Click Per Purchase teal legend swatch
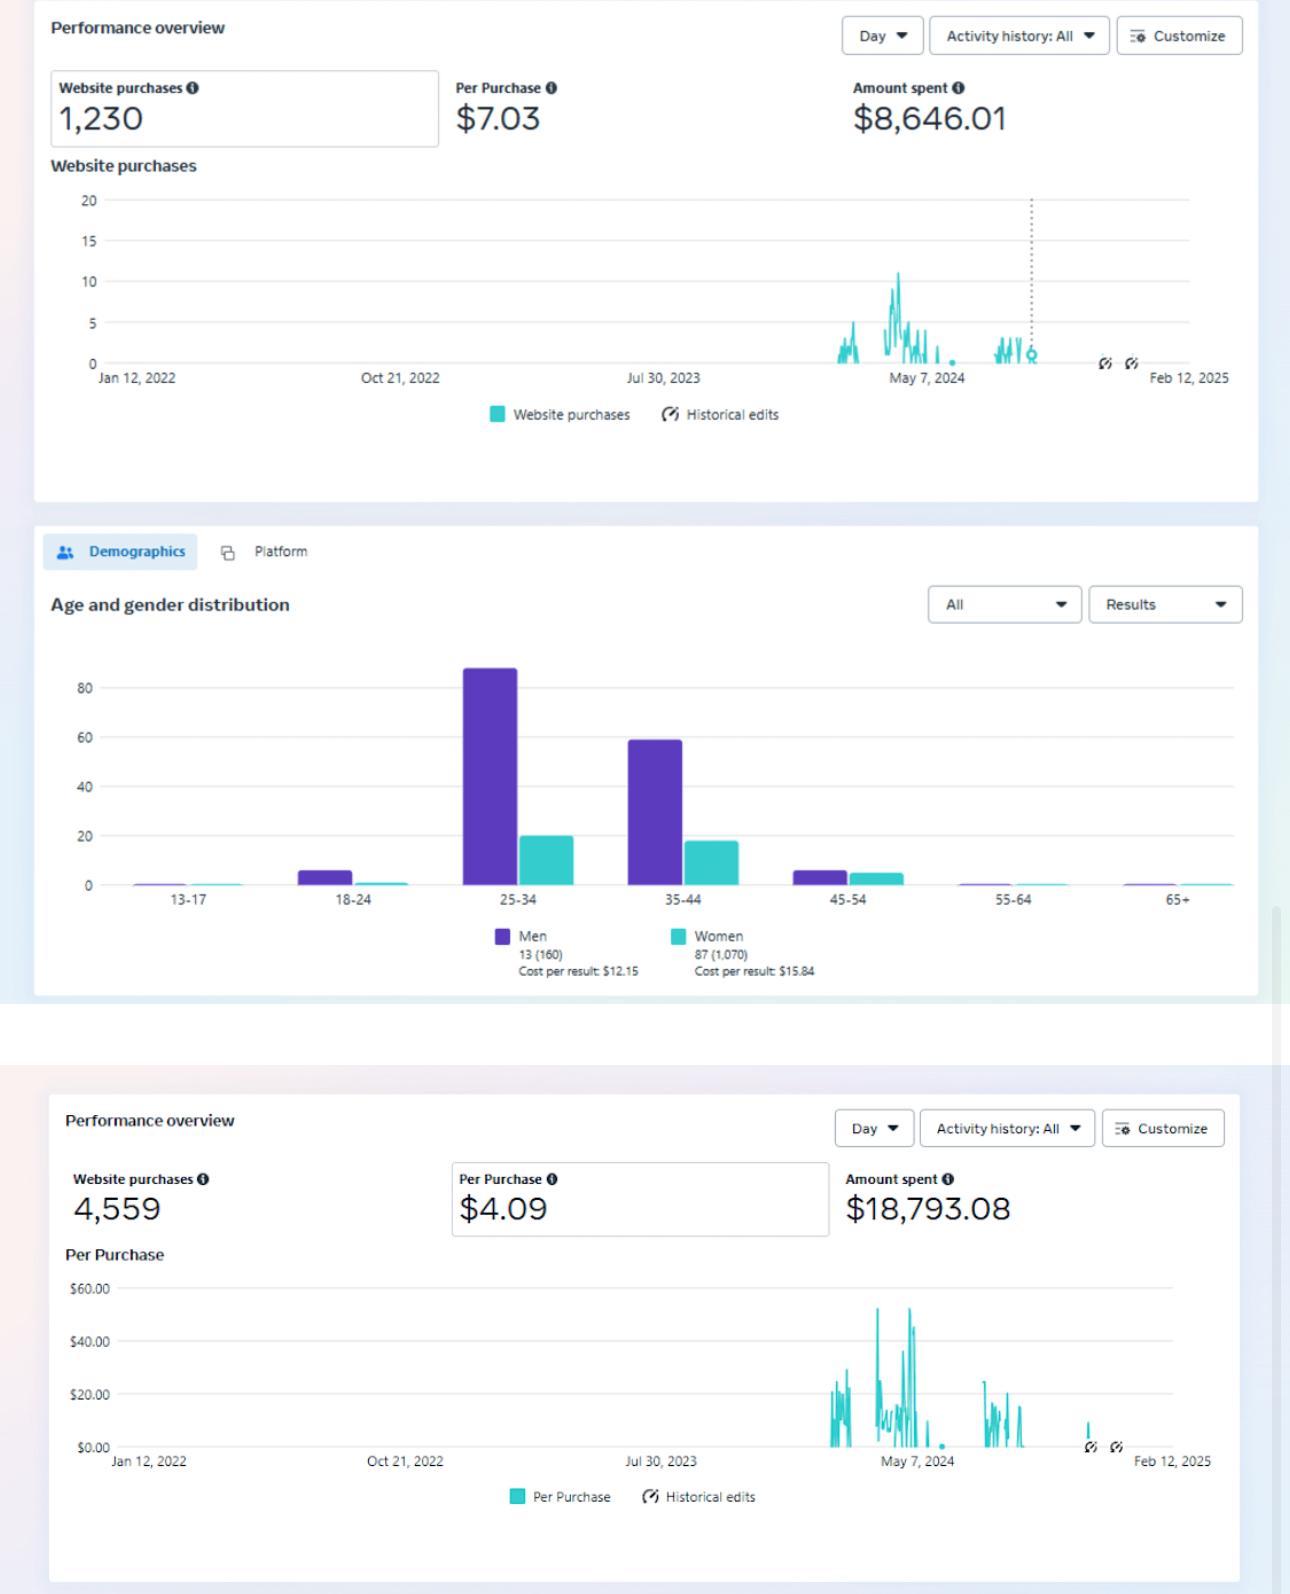The width and height of the screenshot is (1290, 1594). (517, 1496)
